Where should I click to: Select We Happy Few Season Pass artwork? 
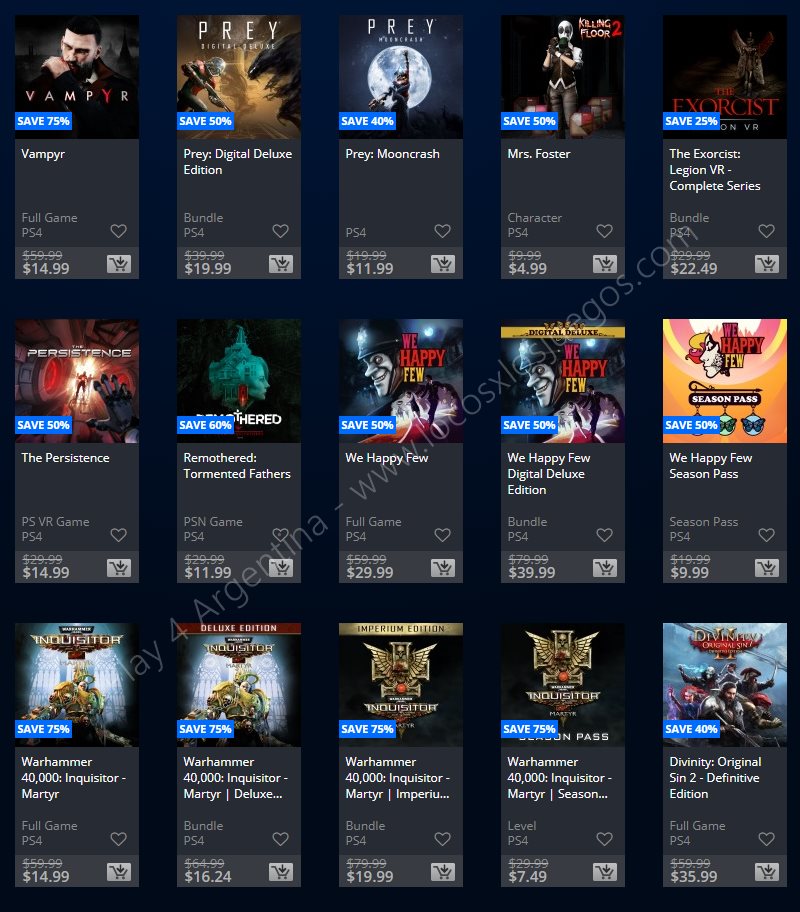[x=725, y=381]
